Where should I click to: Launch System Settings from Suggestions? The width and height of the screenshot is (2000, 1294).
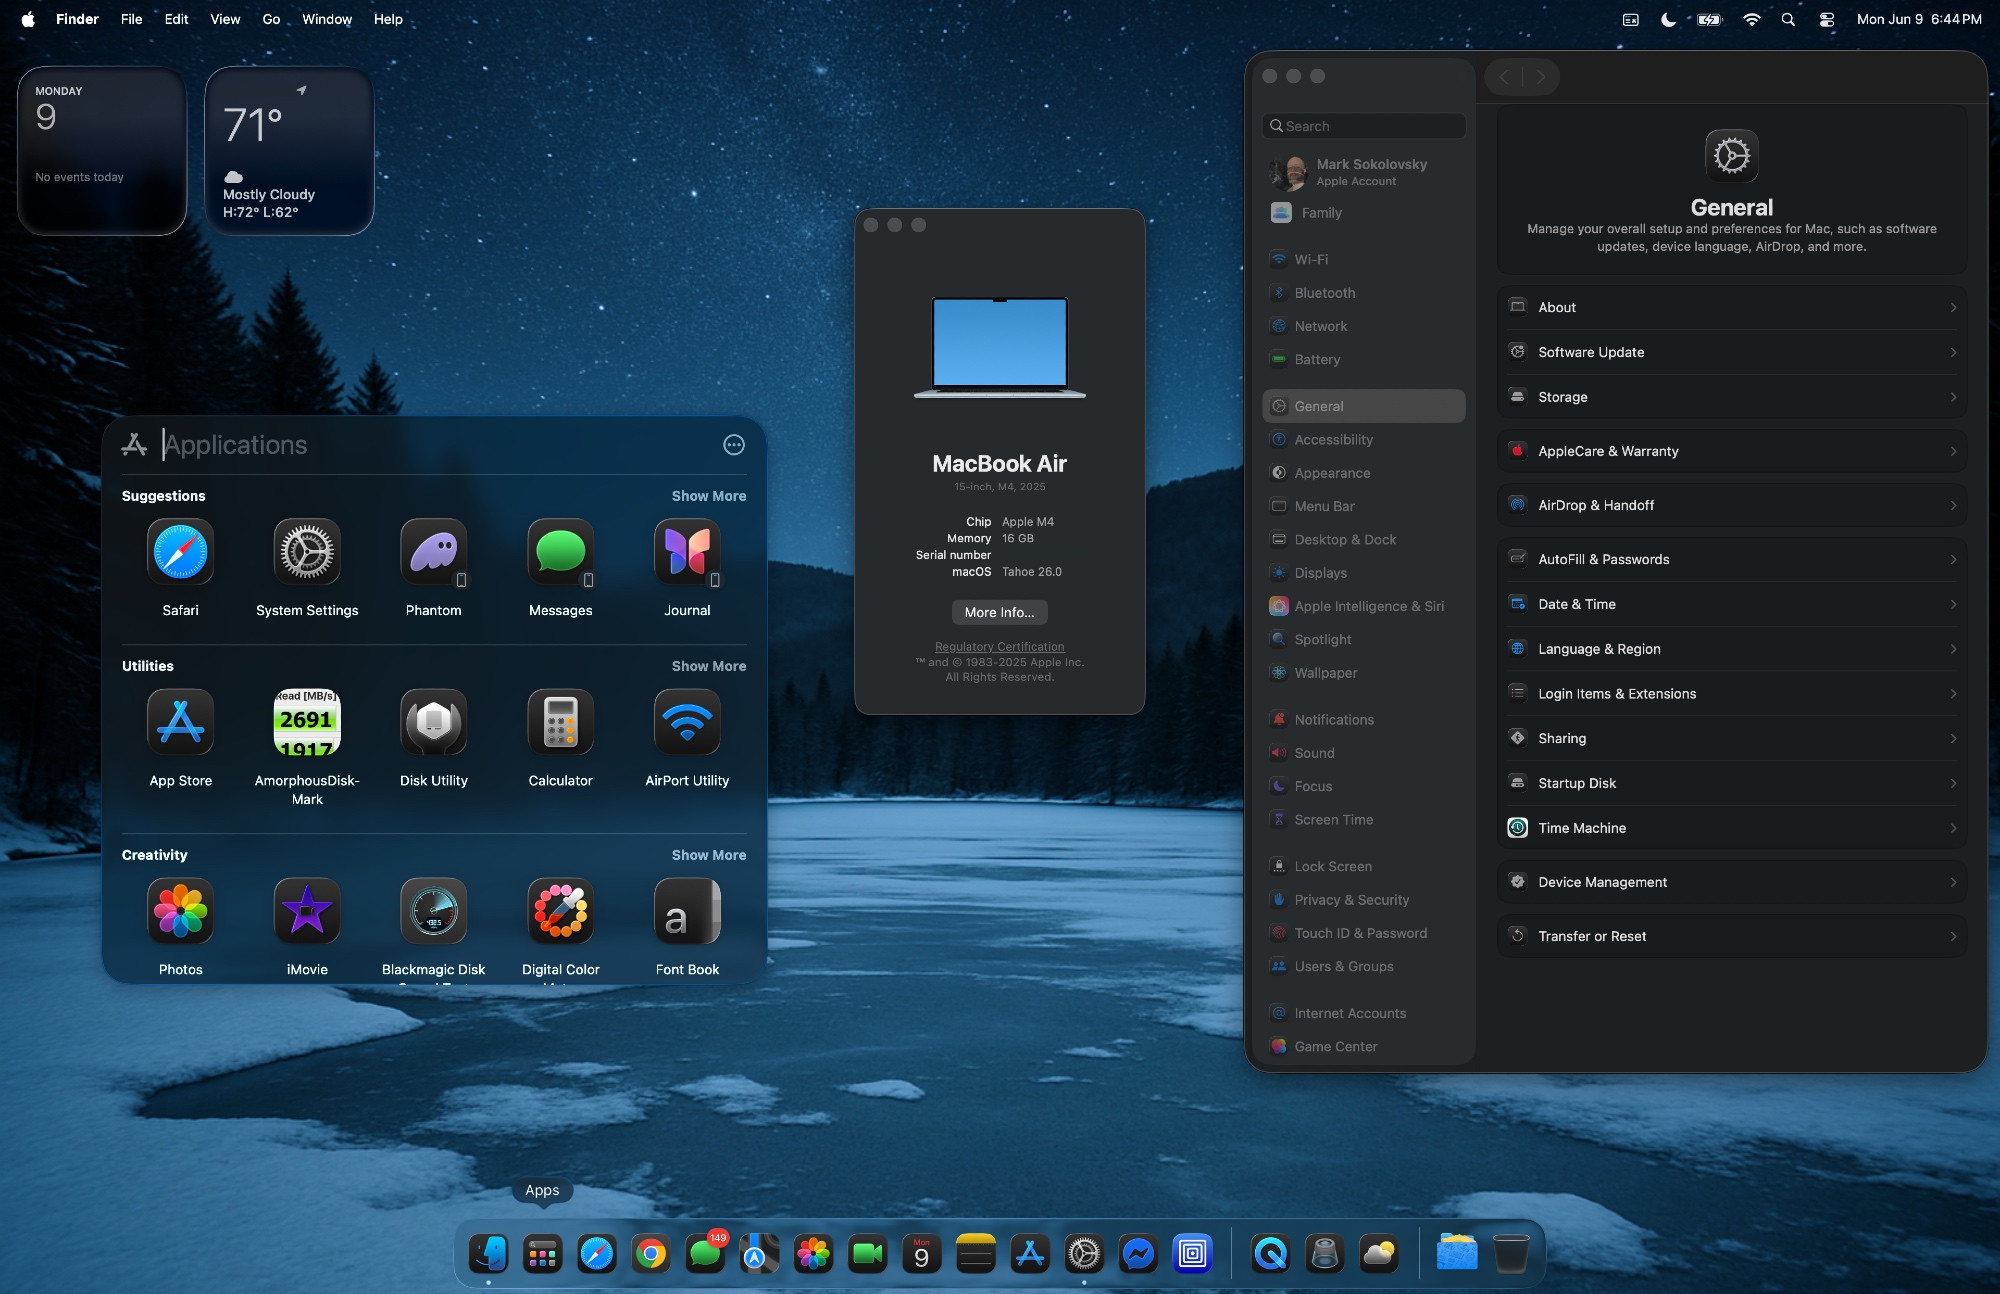click(307, 552)
